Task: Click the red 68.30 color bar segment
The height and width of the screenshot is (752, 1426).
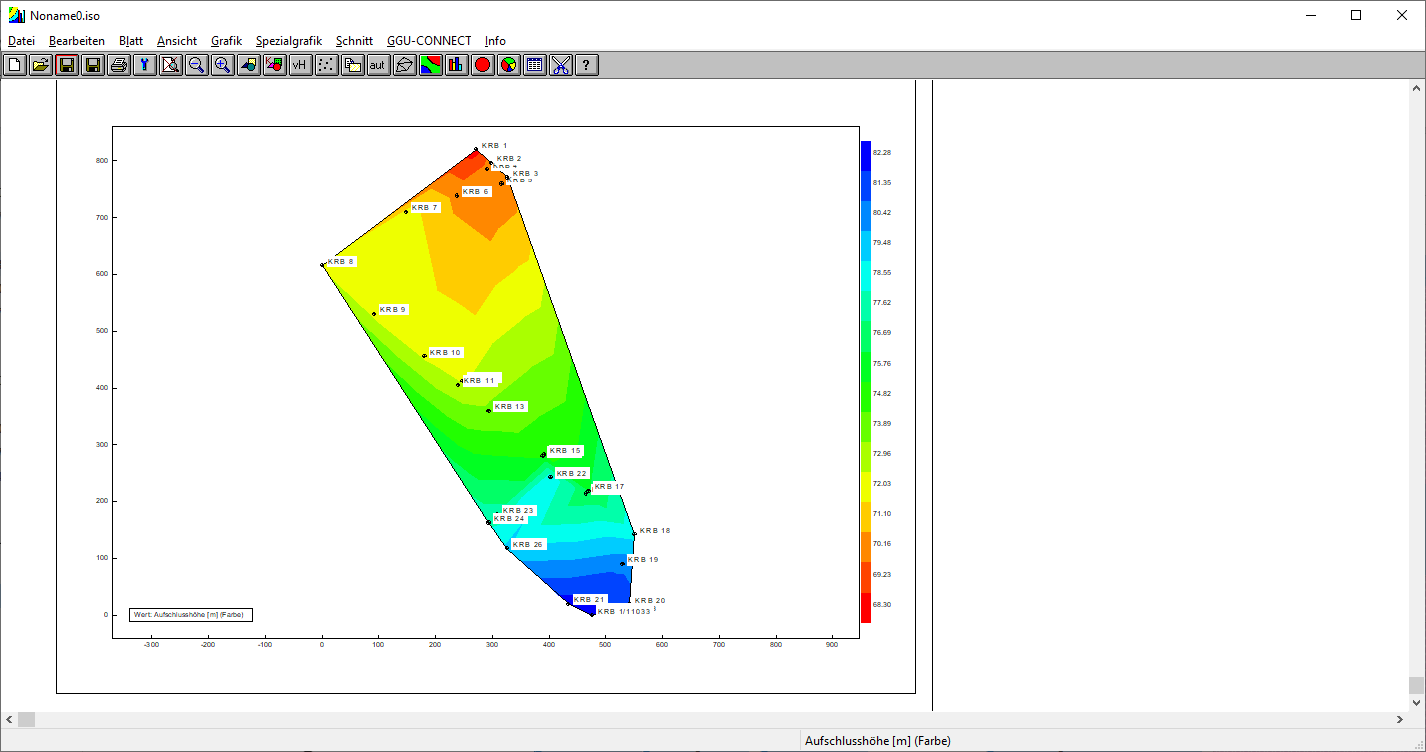Action: [866, 607]
